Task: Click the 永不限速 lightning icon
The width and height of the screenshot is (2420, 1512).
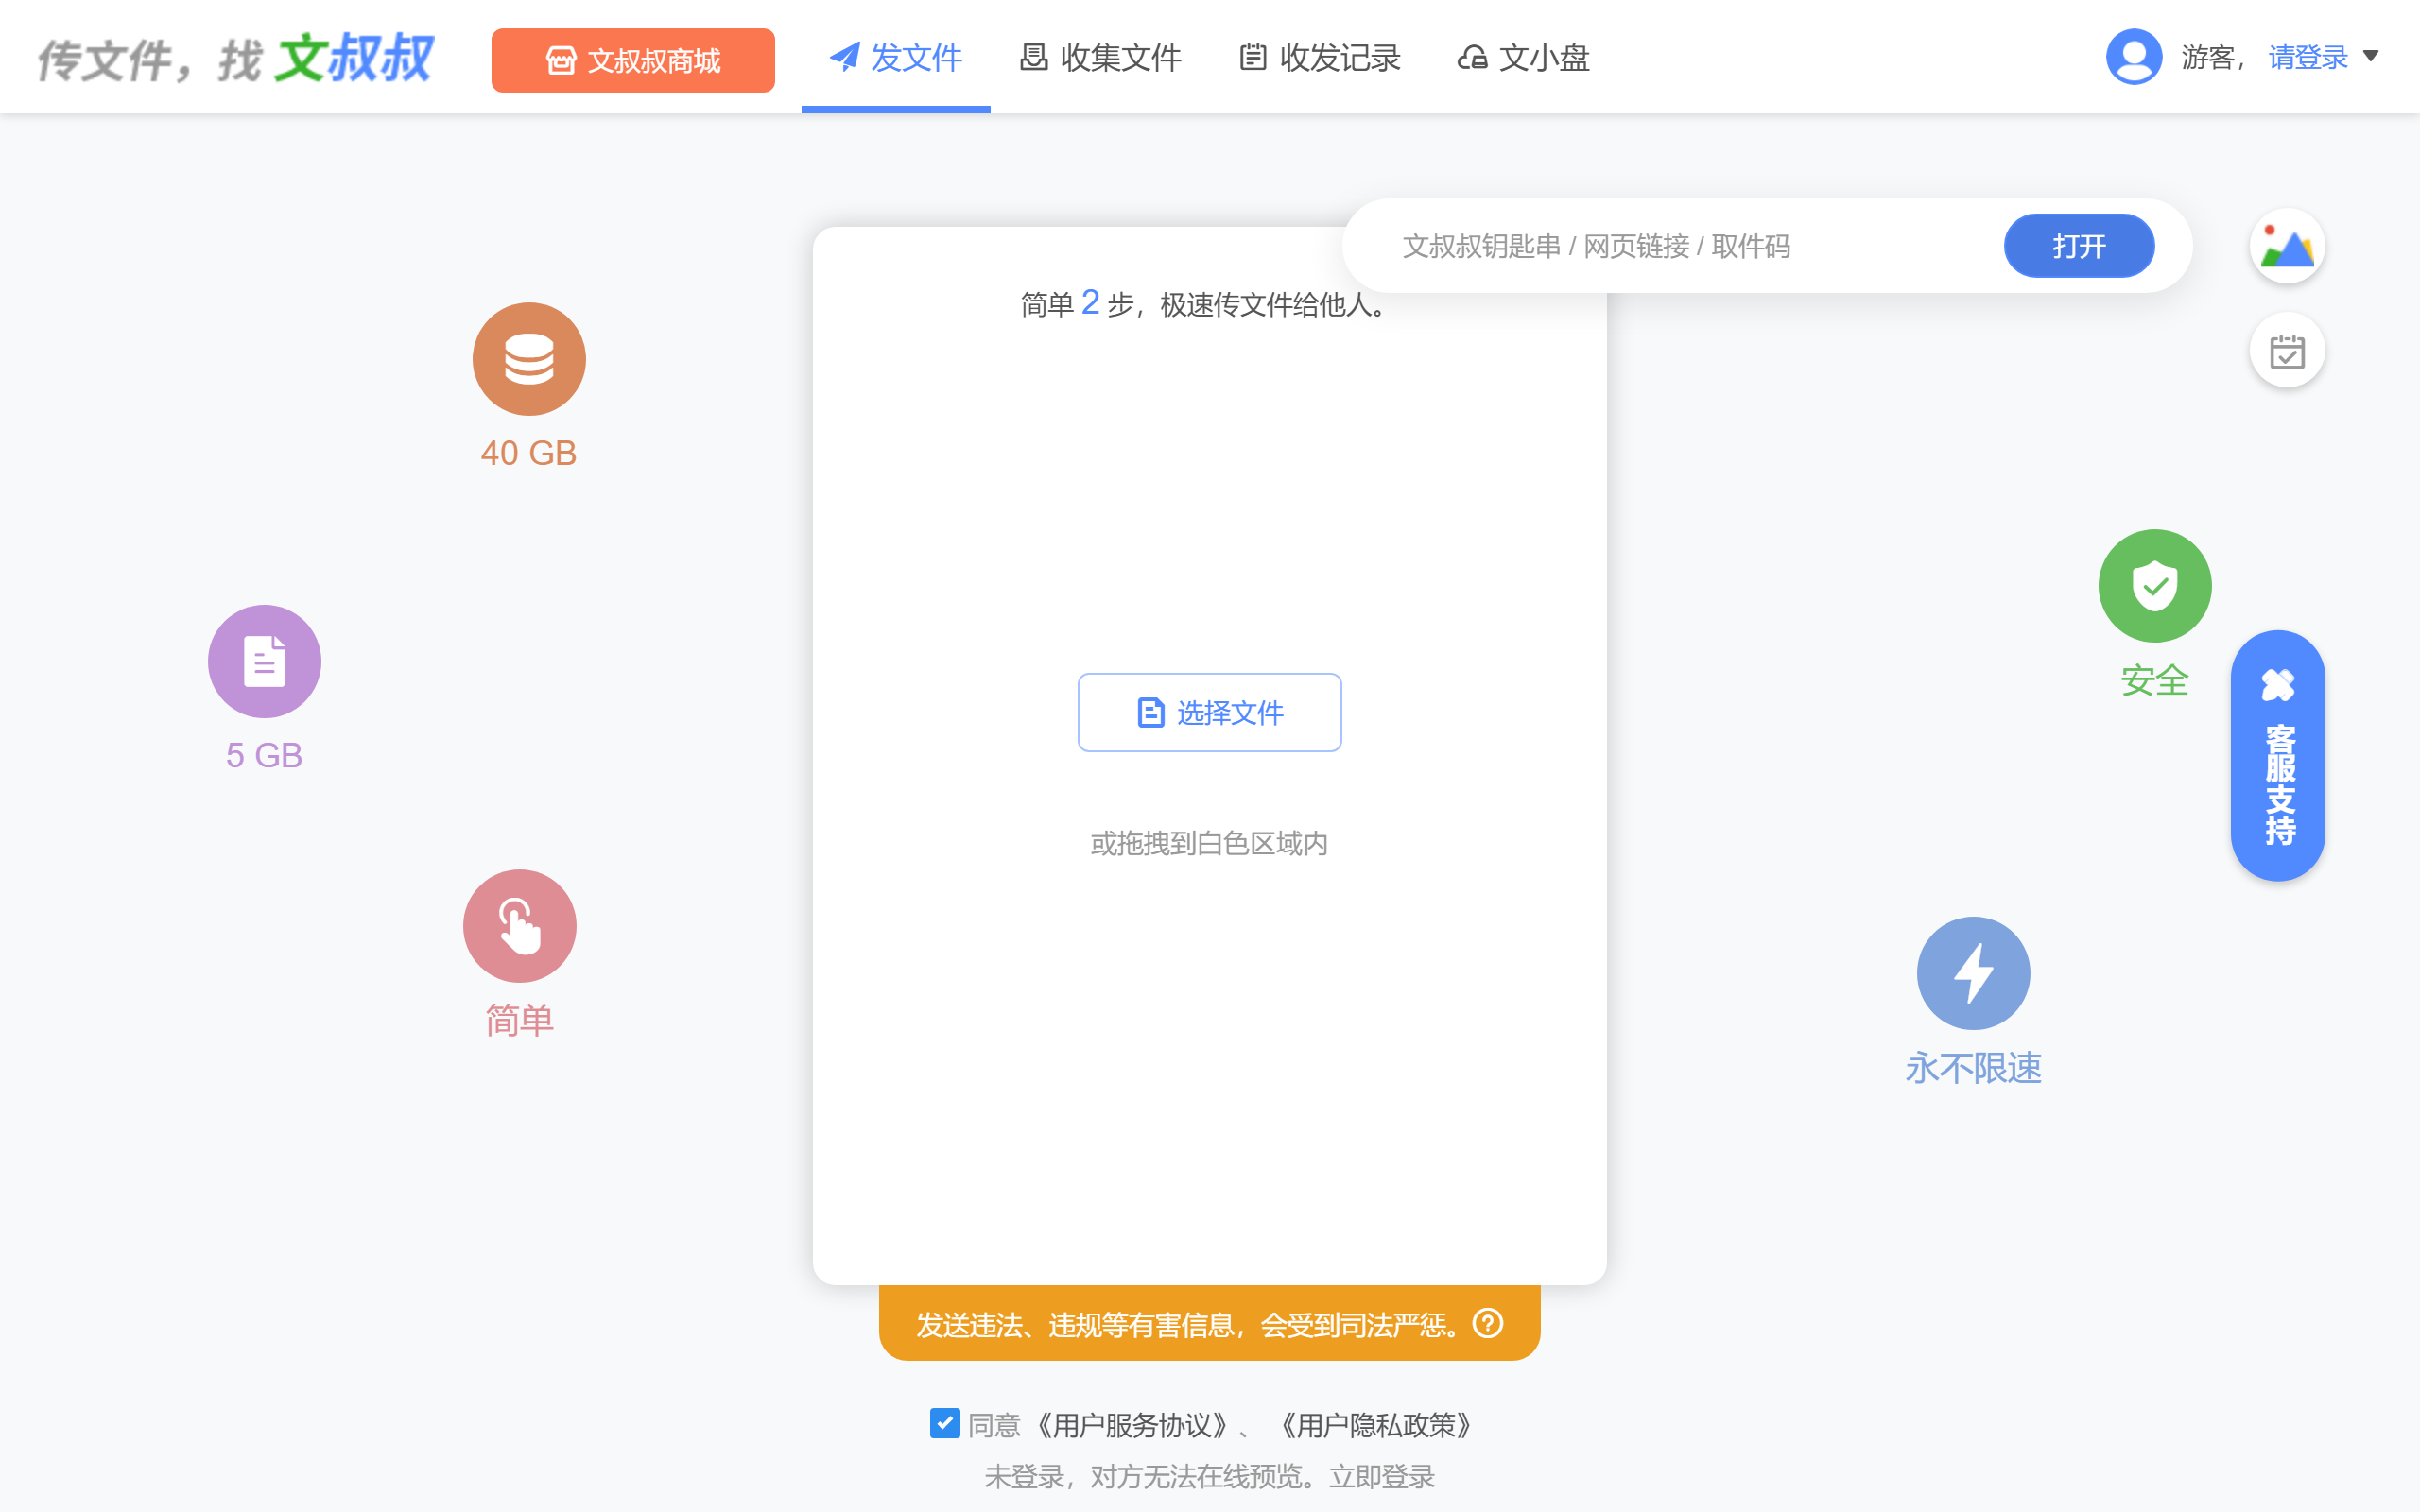Action: [x=1973, y=973]
